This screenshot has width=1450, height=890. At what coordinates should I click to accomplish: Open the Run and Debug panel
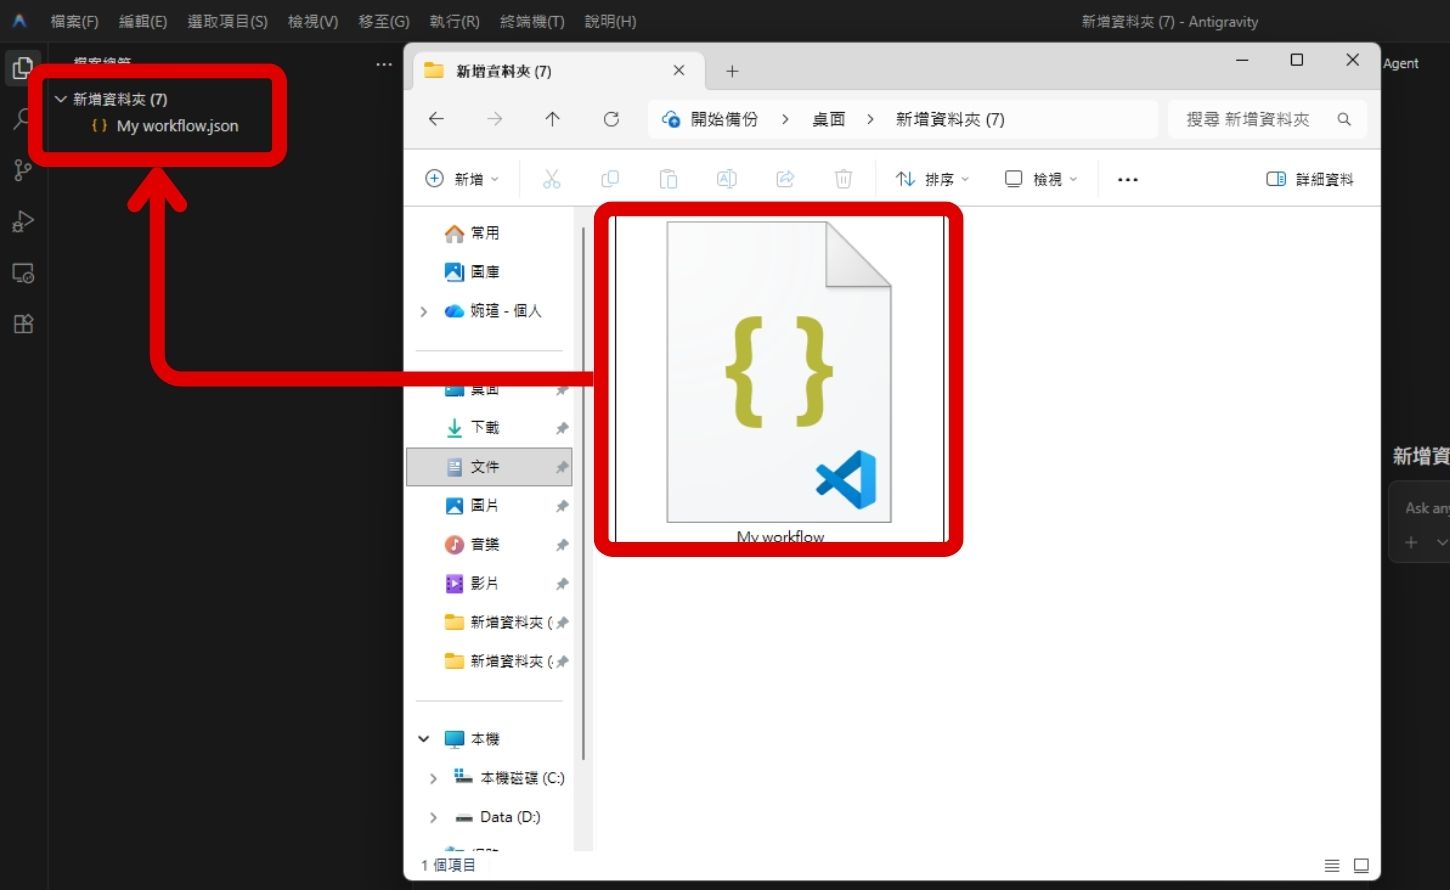point(22,221)
